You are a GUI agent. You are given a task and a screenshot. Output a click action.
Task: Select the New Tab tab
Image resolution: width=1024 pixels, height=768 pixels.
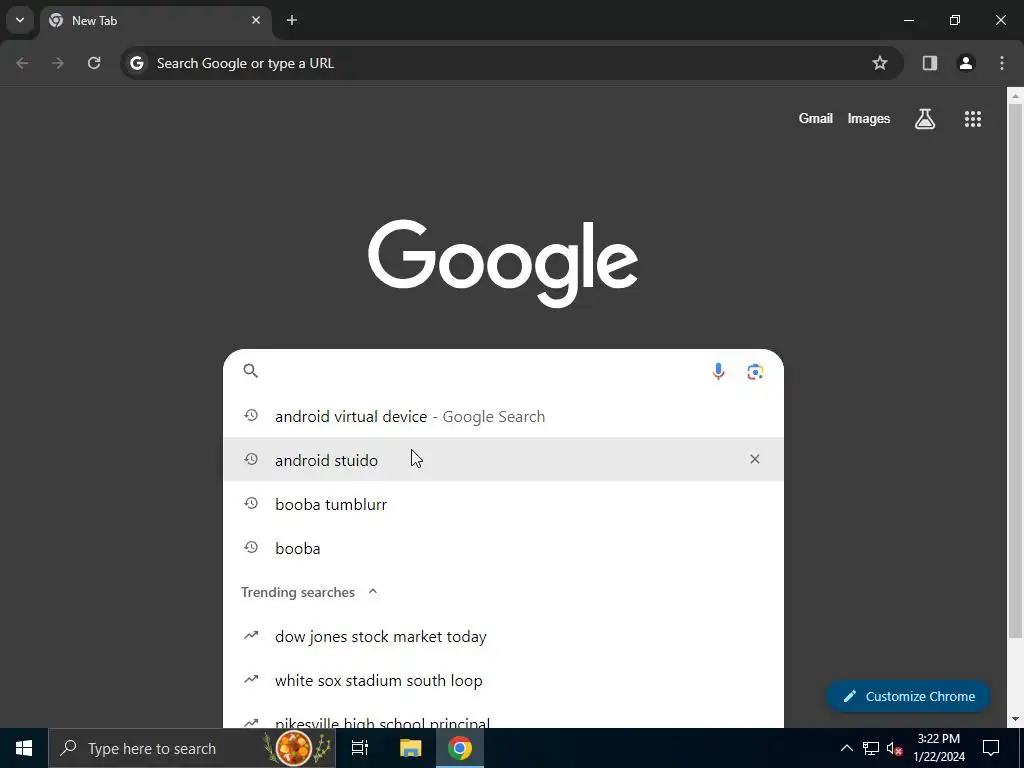(x=155, y=21)
